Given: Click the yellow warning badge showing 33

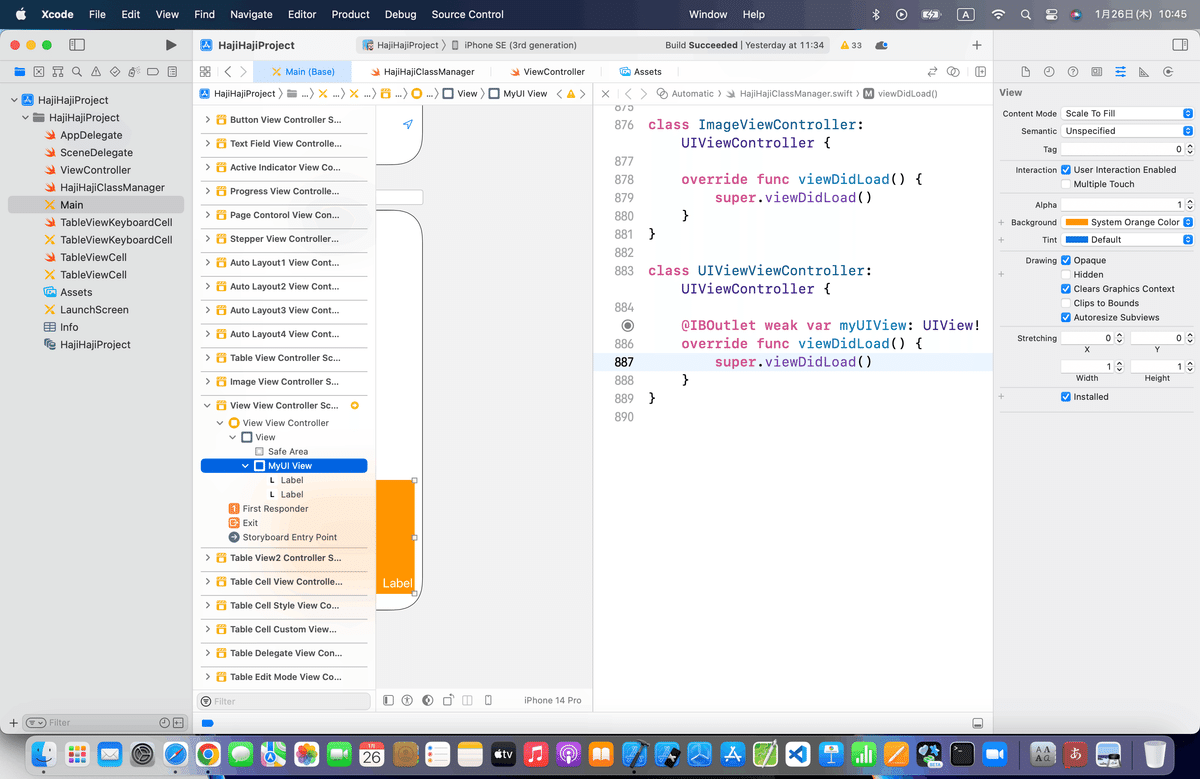Looking at the screenshot, I should coord(850,46).
